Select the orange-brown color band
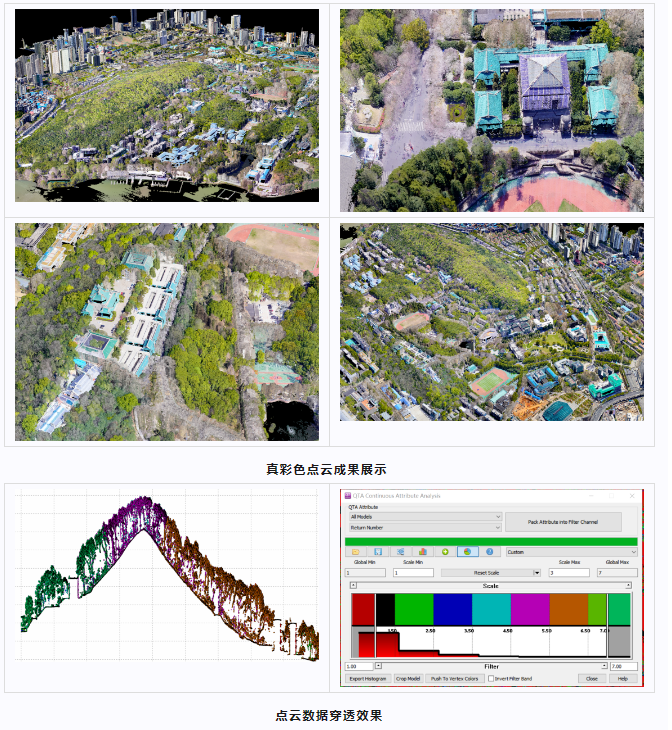 [569, 609]
